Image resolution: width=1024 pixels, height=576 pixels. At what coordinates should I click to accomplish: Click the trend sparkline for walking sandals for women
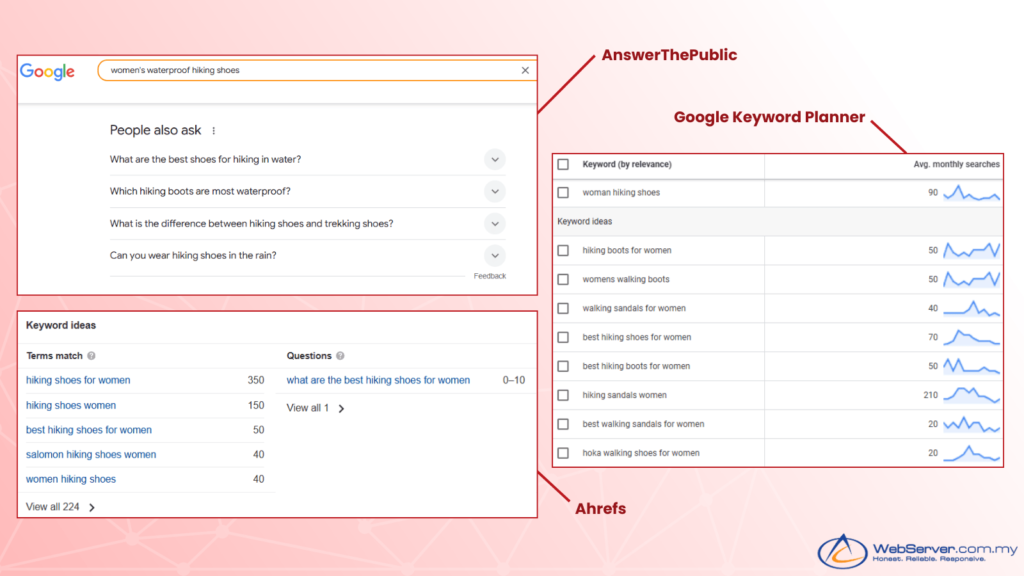(x=971, y=308)
